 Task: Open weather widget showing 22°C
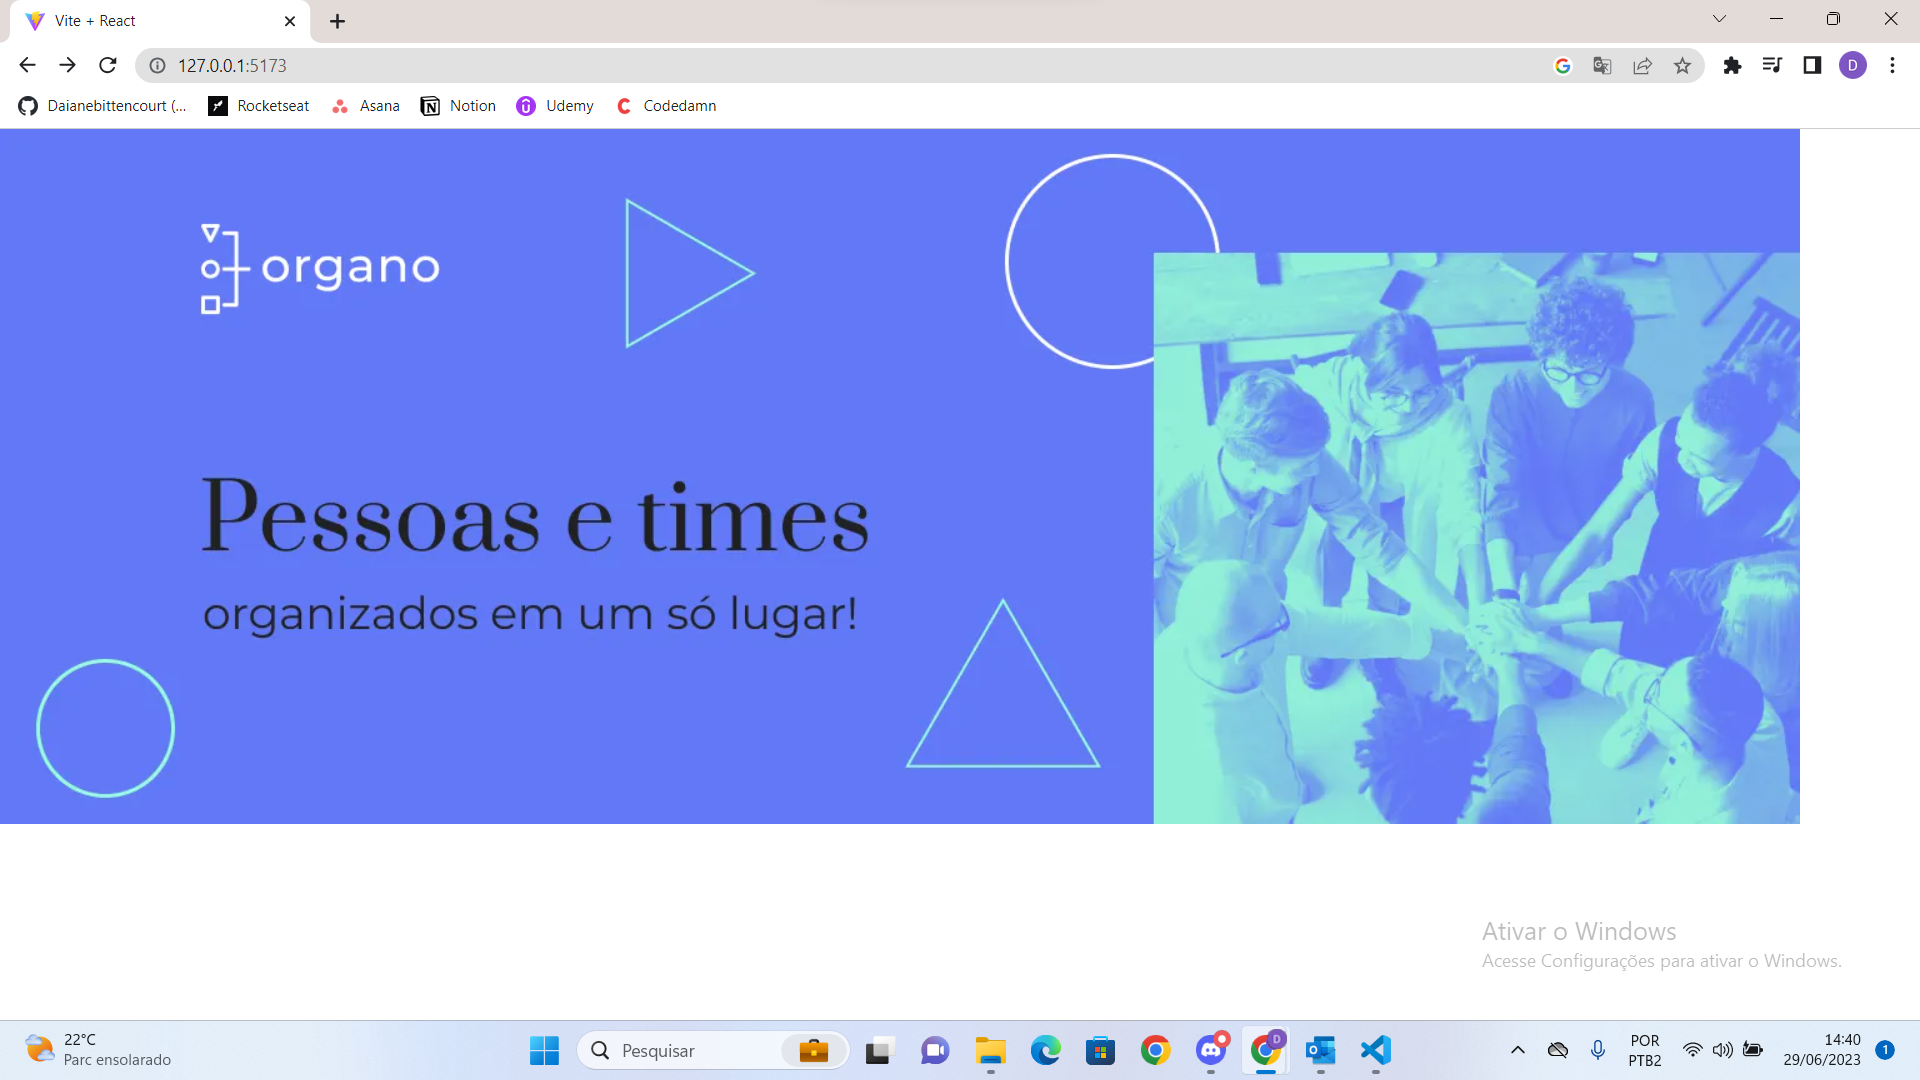tap(98, 1051)
